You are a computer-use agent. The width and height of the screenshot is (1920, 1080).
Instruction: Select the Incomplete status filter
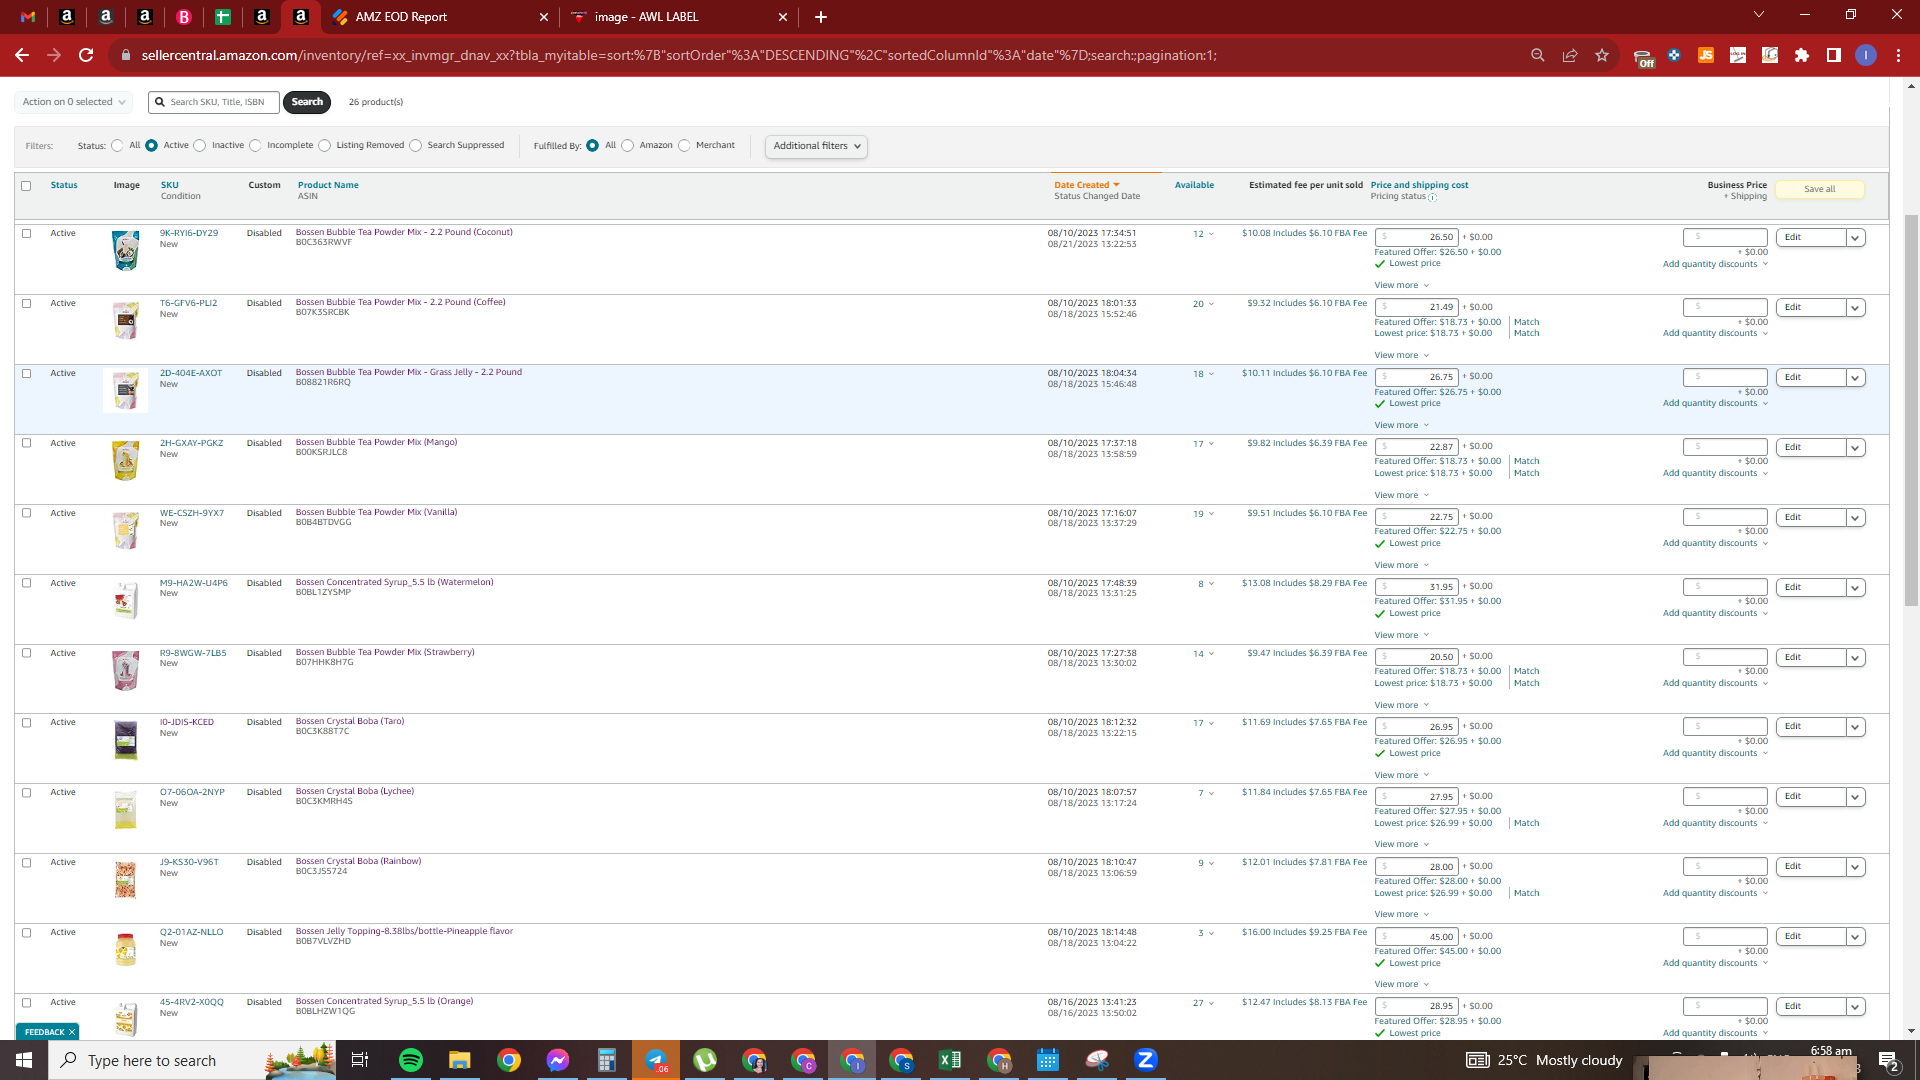click(256, 146)
